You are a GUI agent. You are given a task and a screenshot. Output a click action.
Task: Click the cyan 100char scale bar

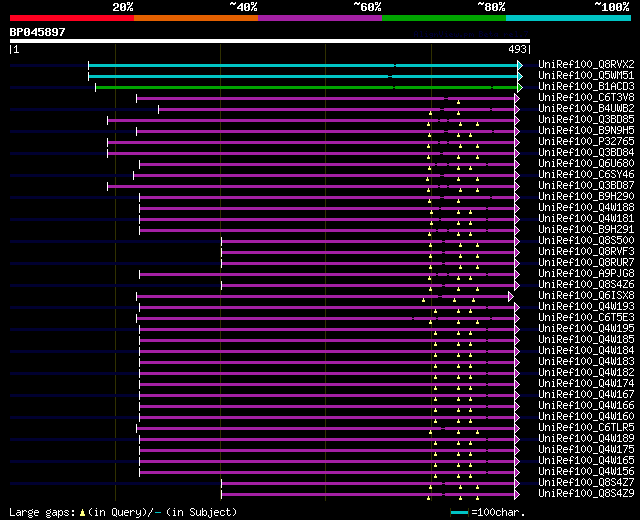[x=459, y=513]
